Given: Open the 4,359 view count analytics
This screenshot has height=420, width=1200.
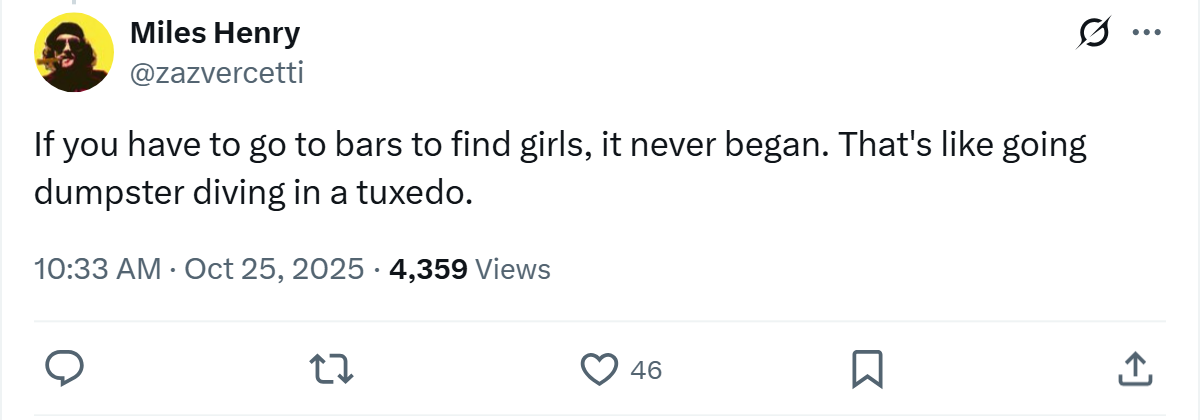Looking at the screenshot, I should [429, 269].
